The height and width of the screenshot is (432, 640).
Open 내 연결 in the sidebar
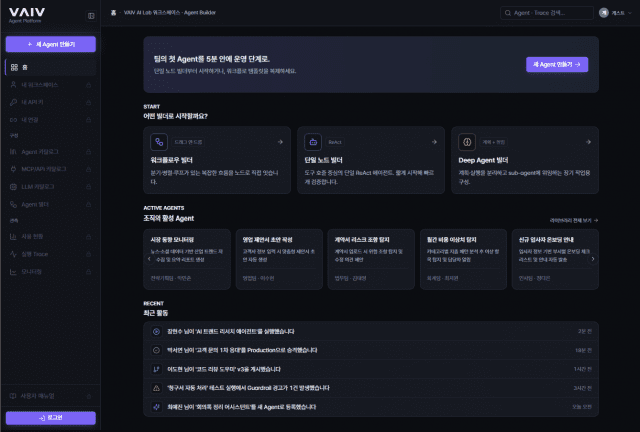pyautogui.click(x=51, y=120)
